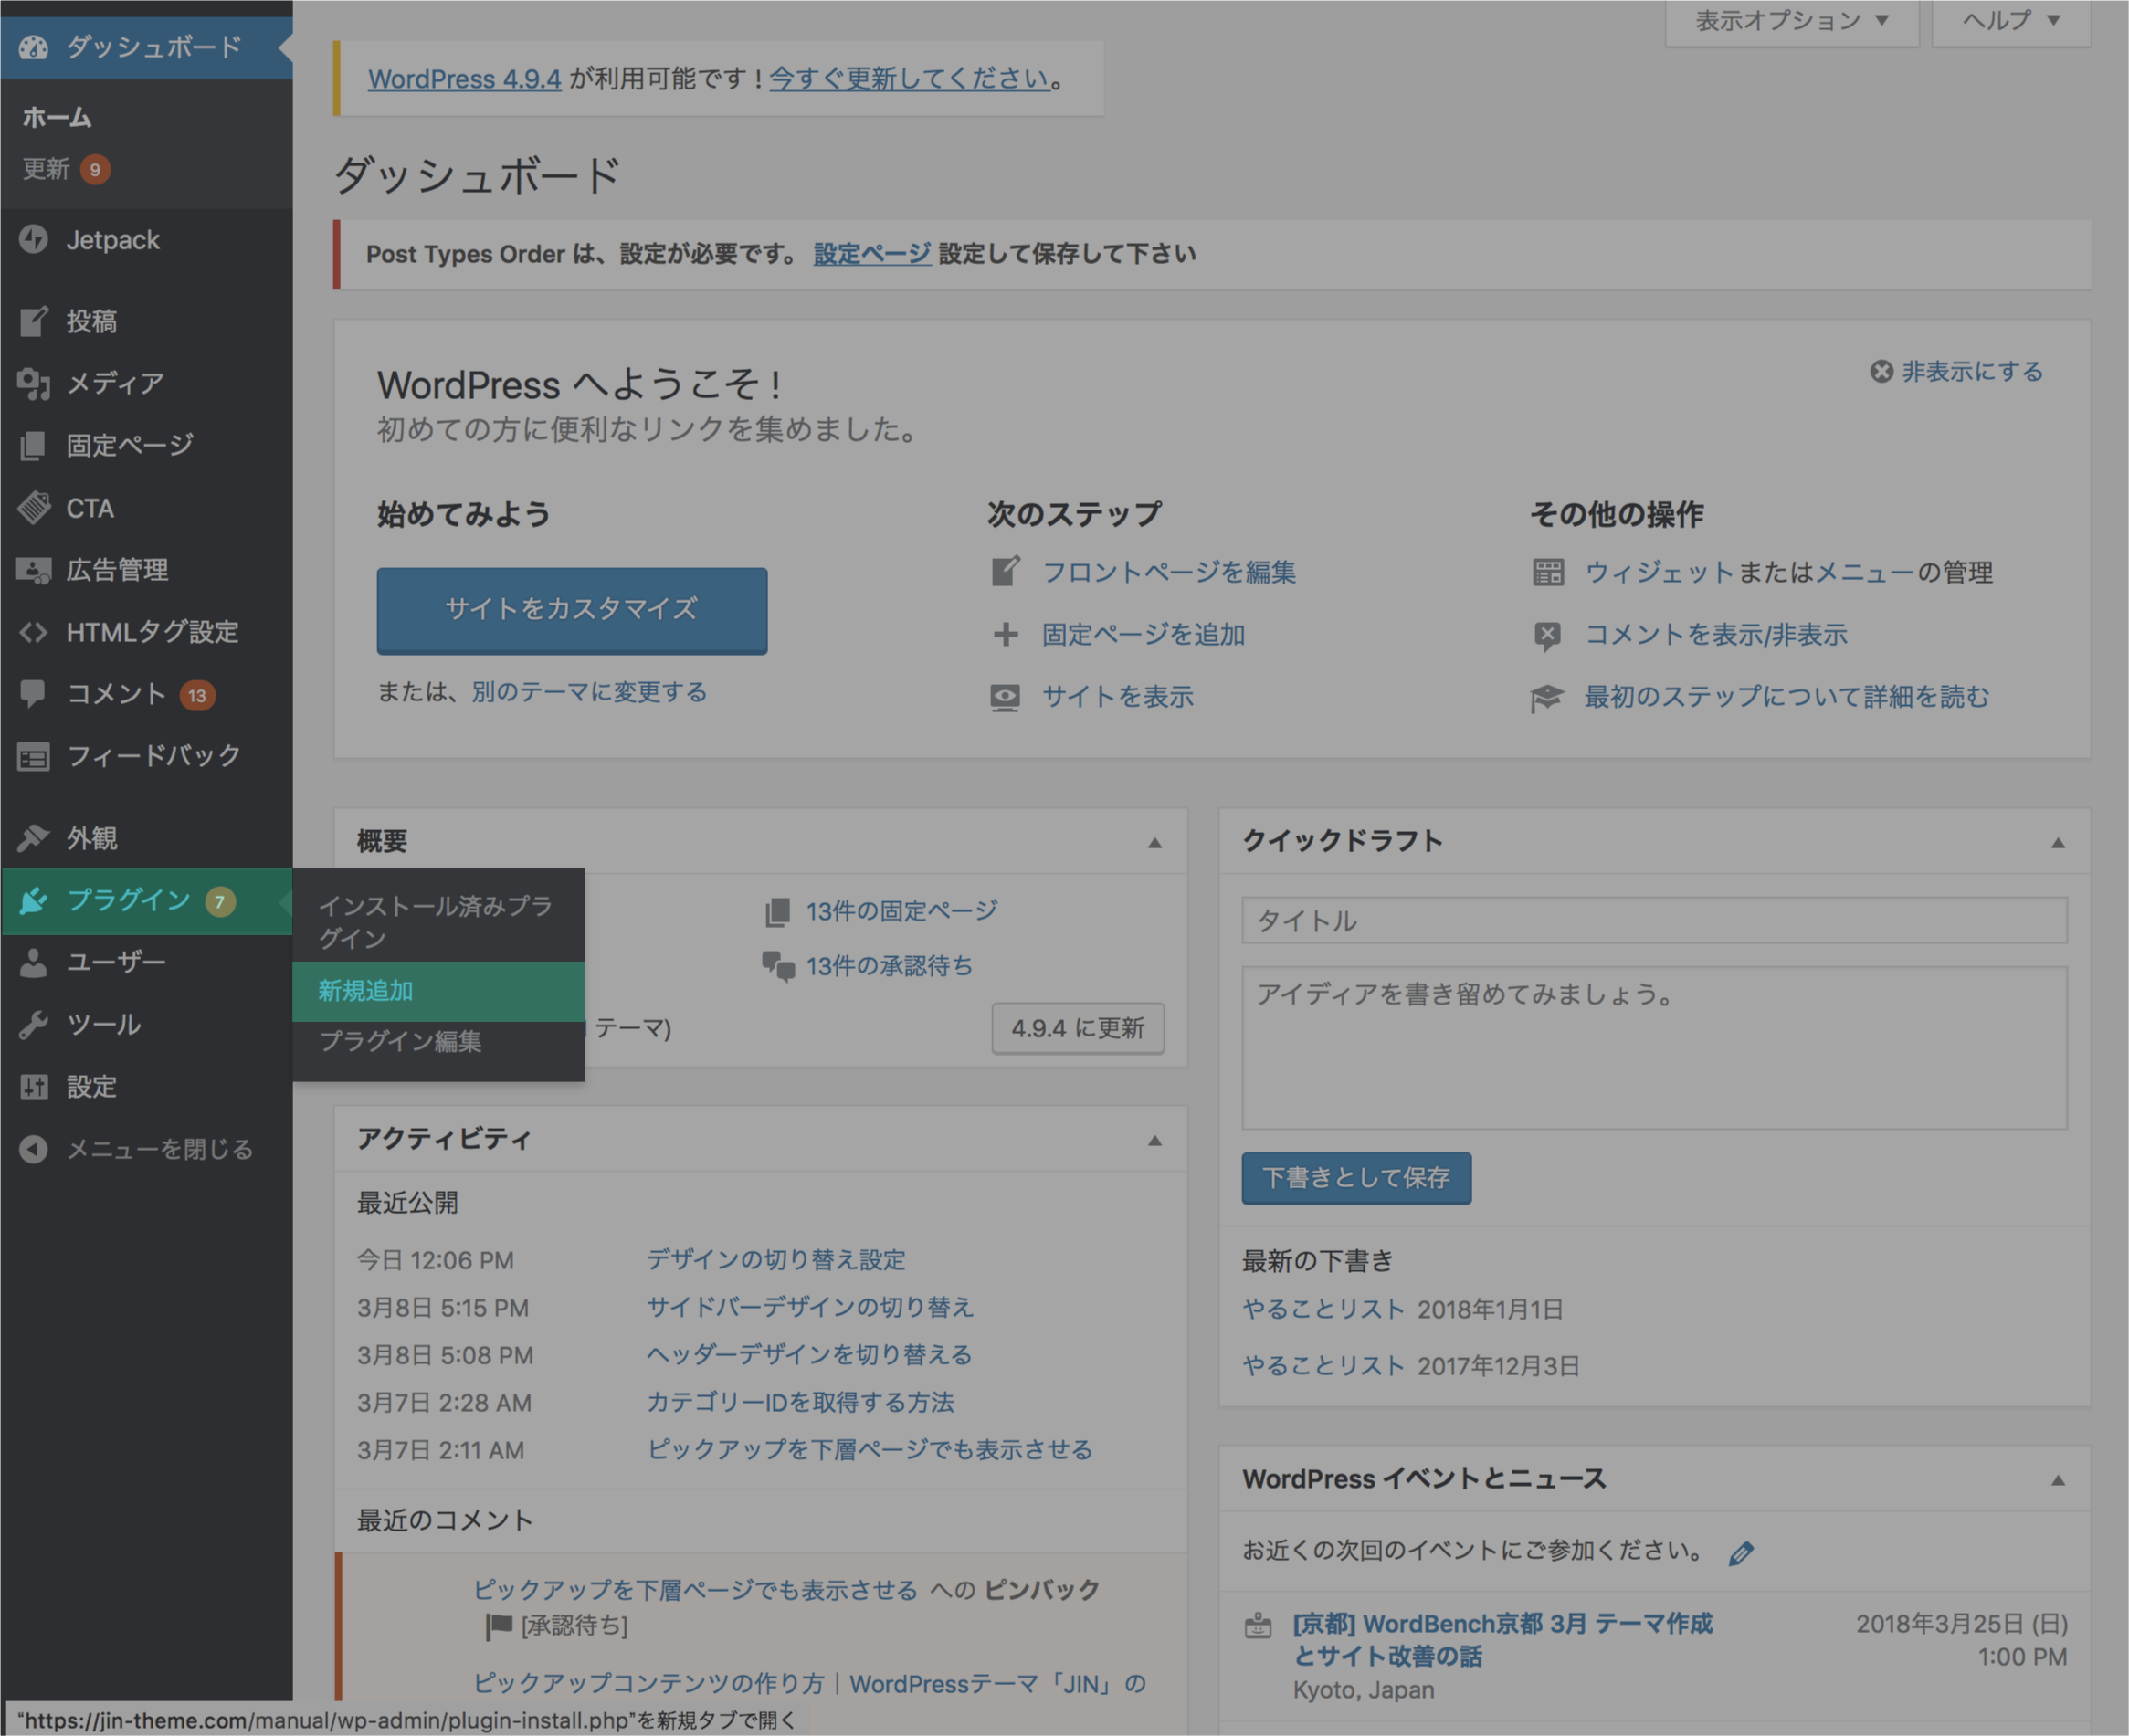Click the 広告管理 icon in sidebar
The width and height of the screenshot is (2129, 1736).
tap(33, 570)
